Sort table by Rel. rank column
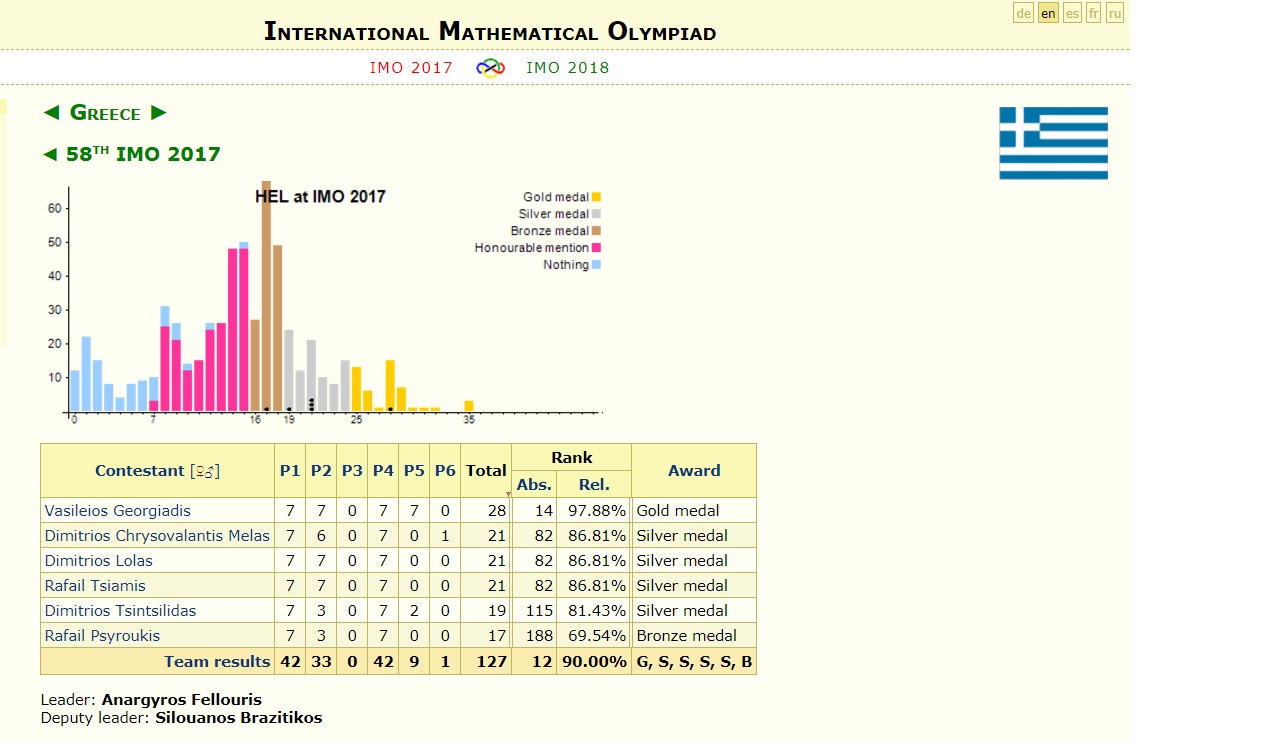This screenshot has height=741, width=1280. [594, 485]
